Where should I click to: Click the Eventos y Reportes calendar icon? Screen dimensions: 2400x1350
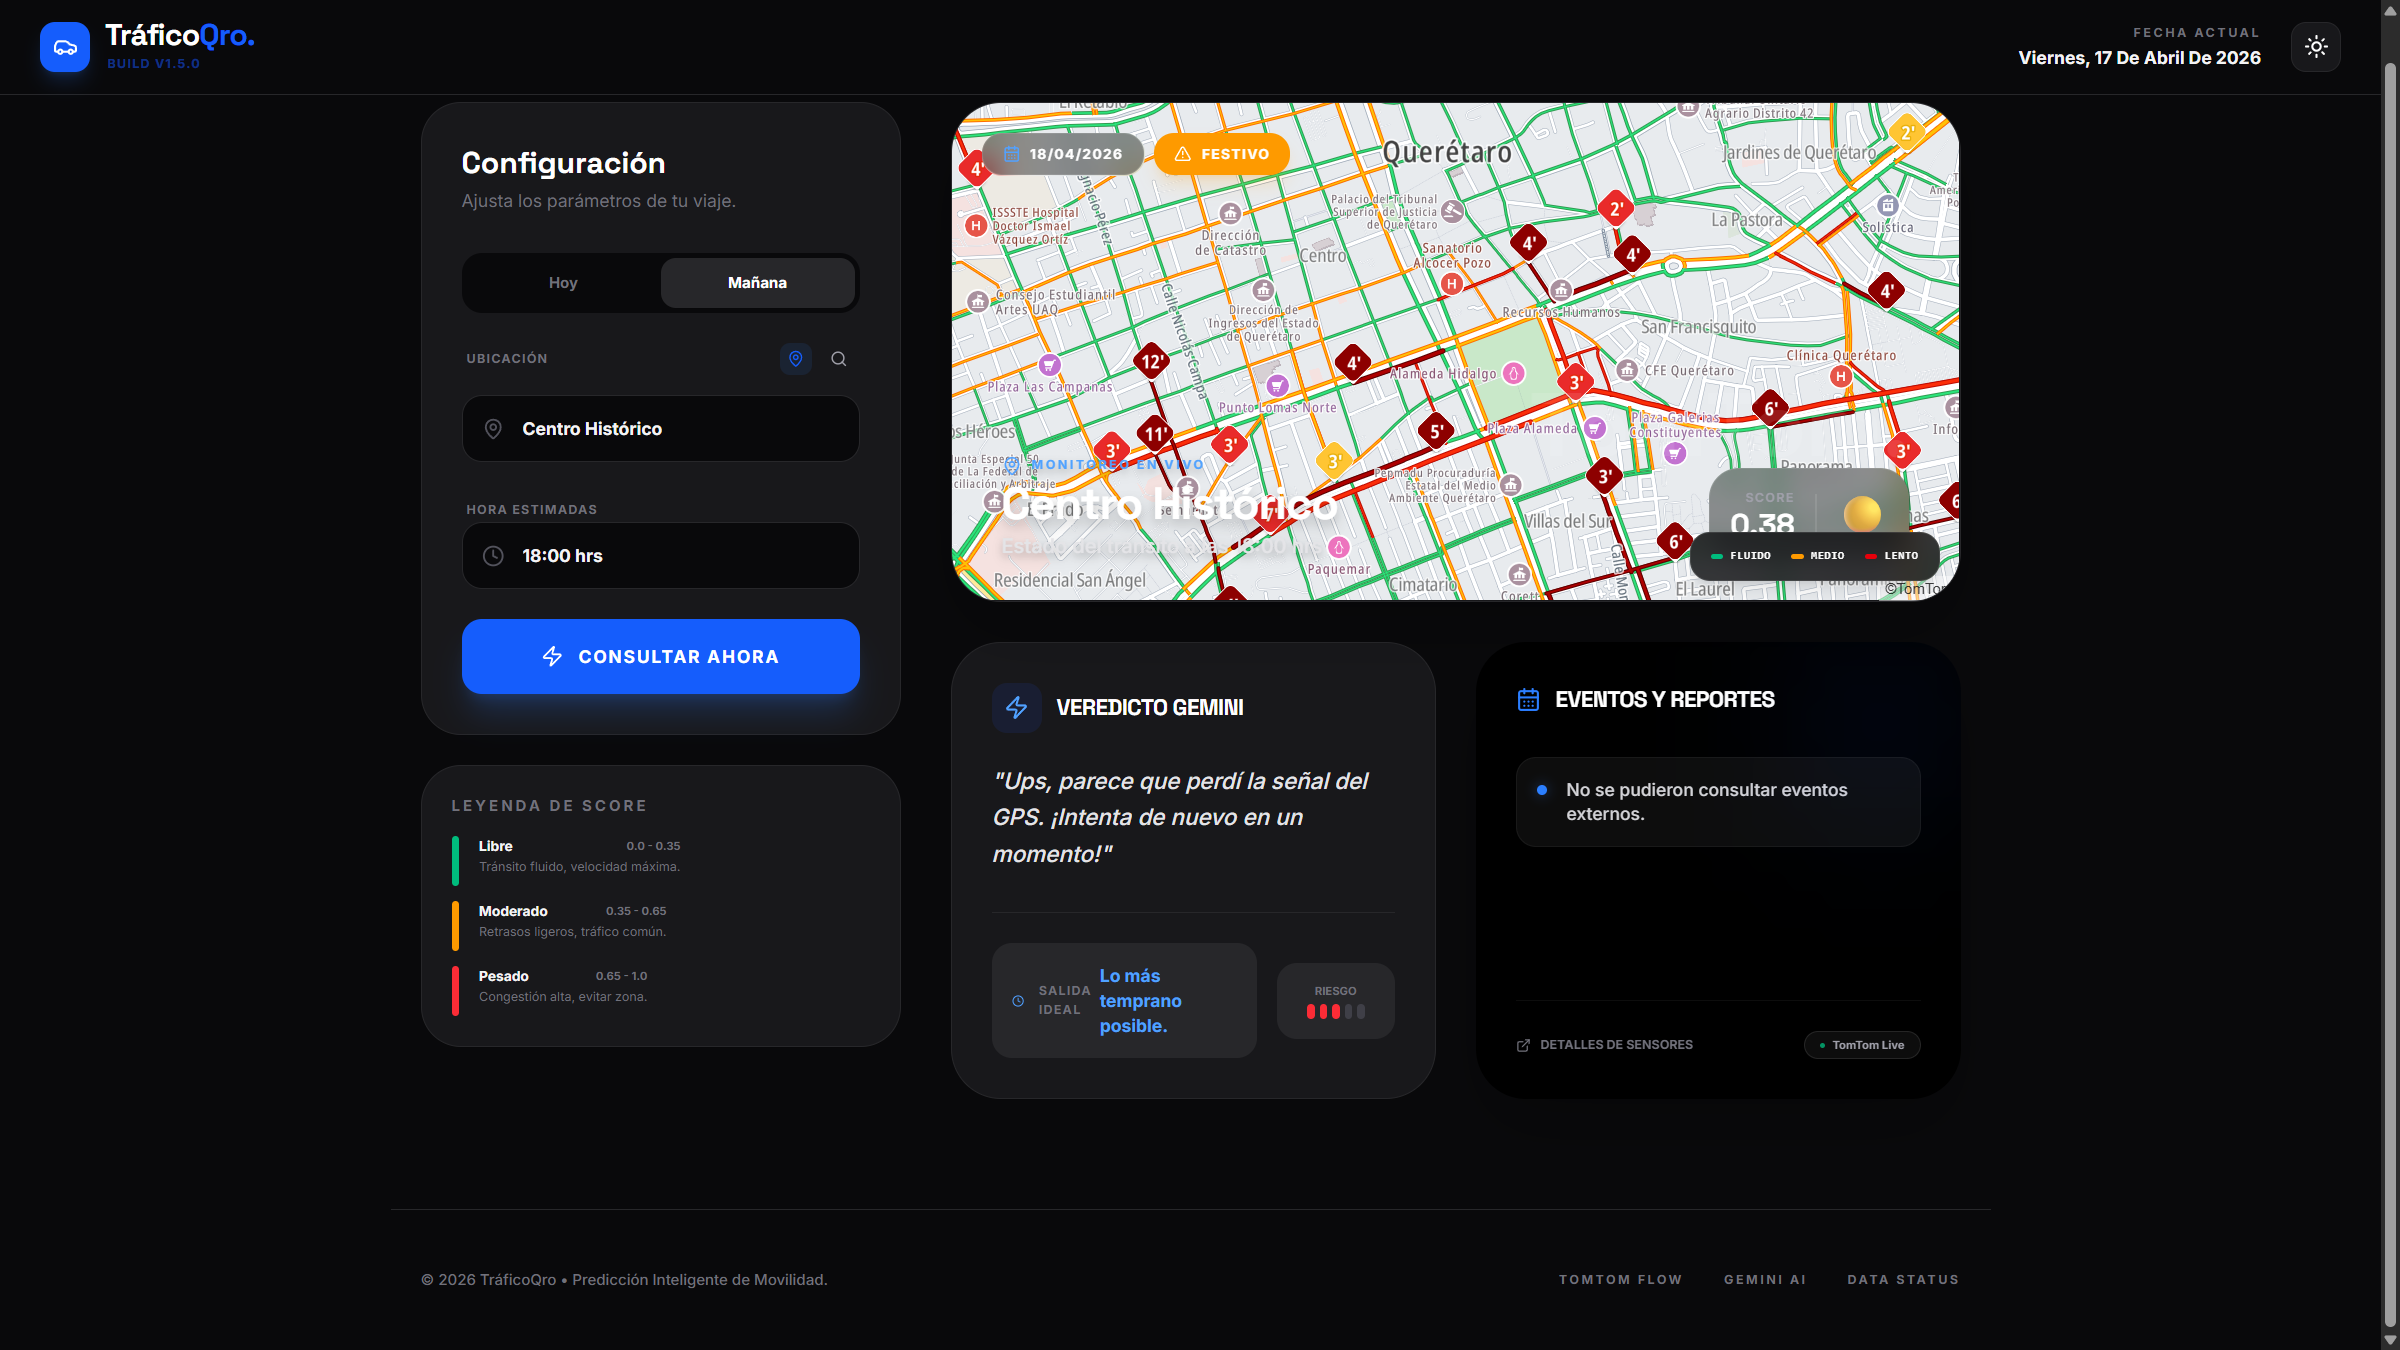(x=1528, y=700)
